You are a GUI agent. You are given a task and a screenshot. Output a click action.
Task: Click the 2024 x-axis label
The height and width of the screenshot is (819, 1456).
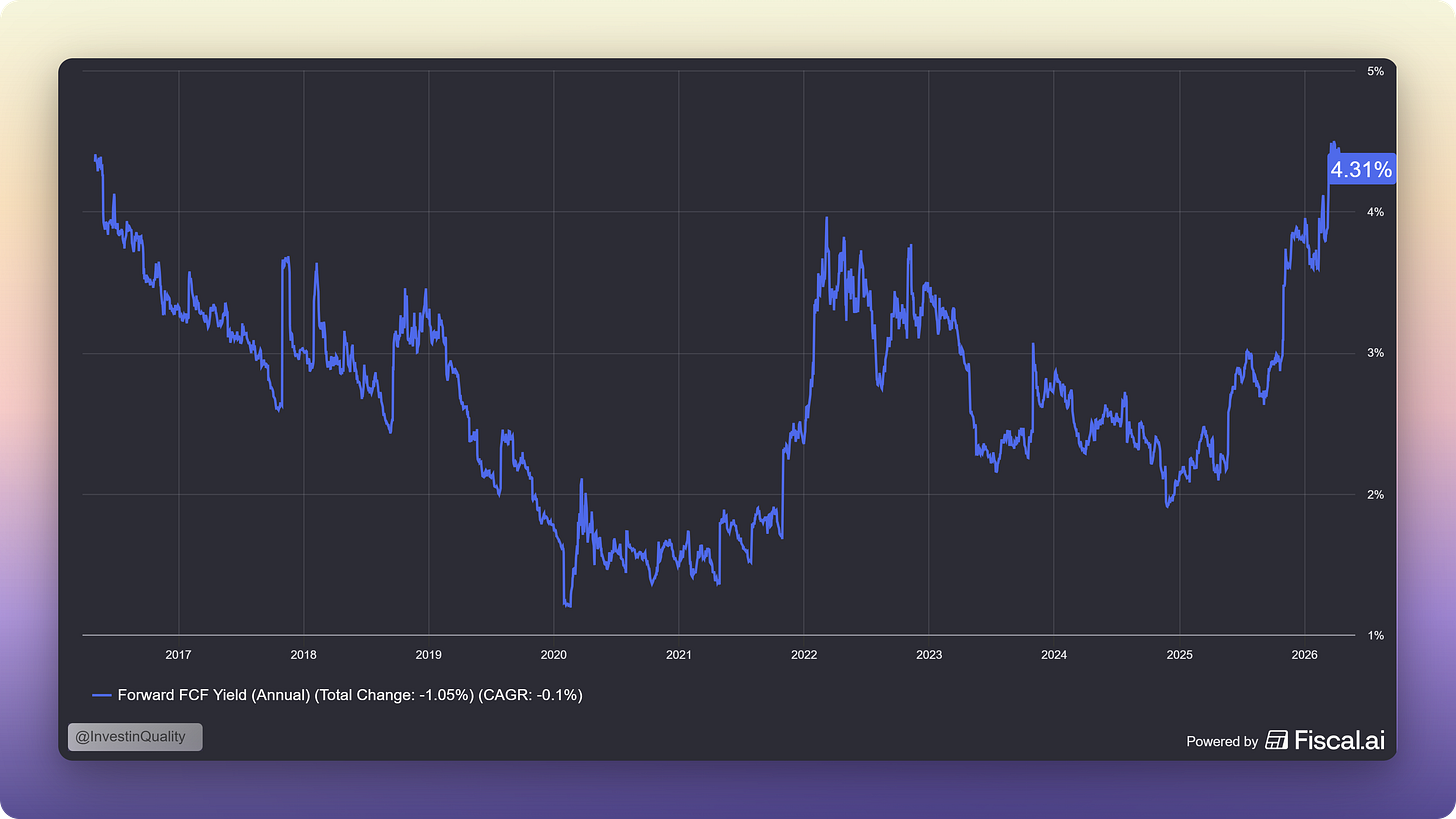[x=1054, y=655]
